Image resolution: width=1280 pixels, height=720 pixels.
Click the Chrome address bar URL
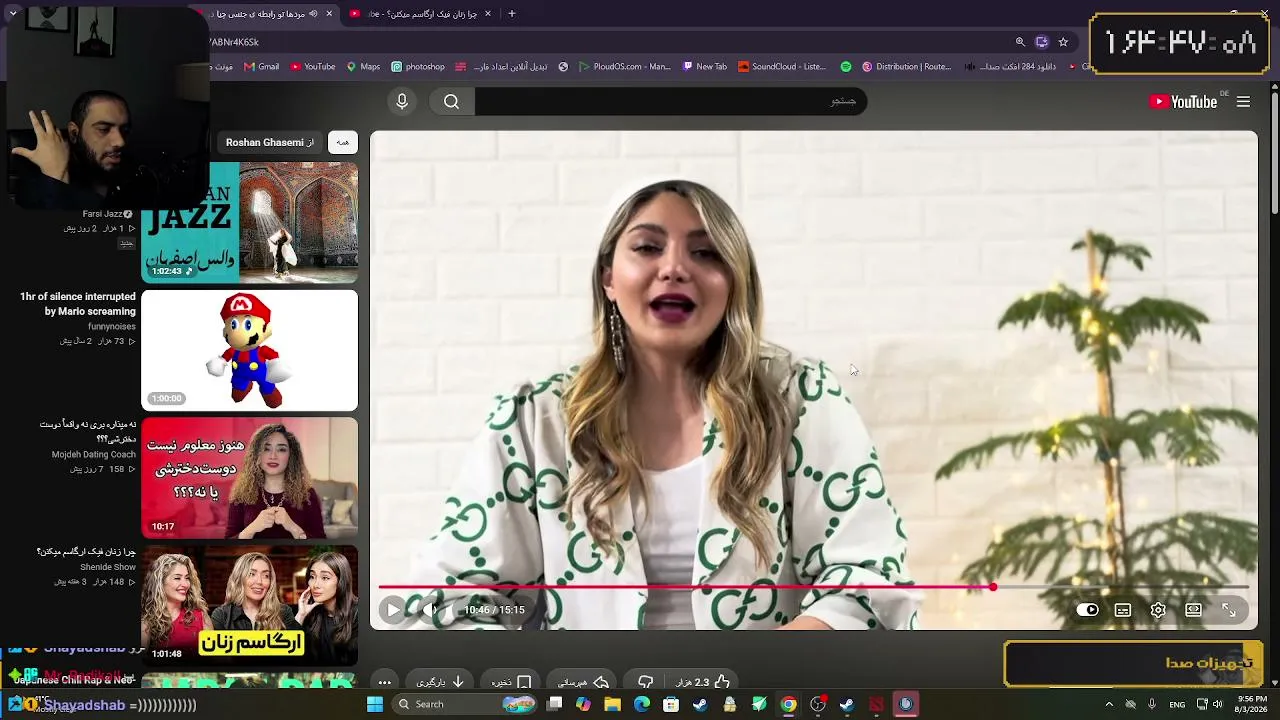tap(234, 42)
